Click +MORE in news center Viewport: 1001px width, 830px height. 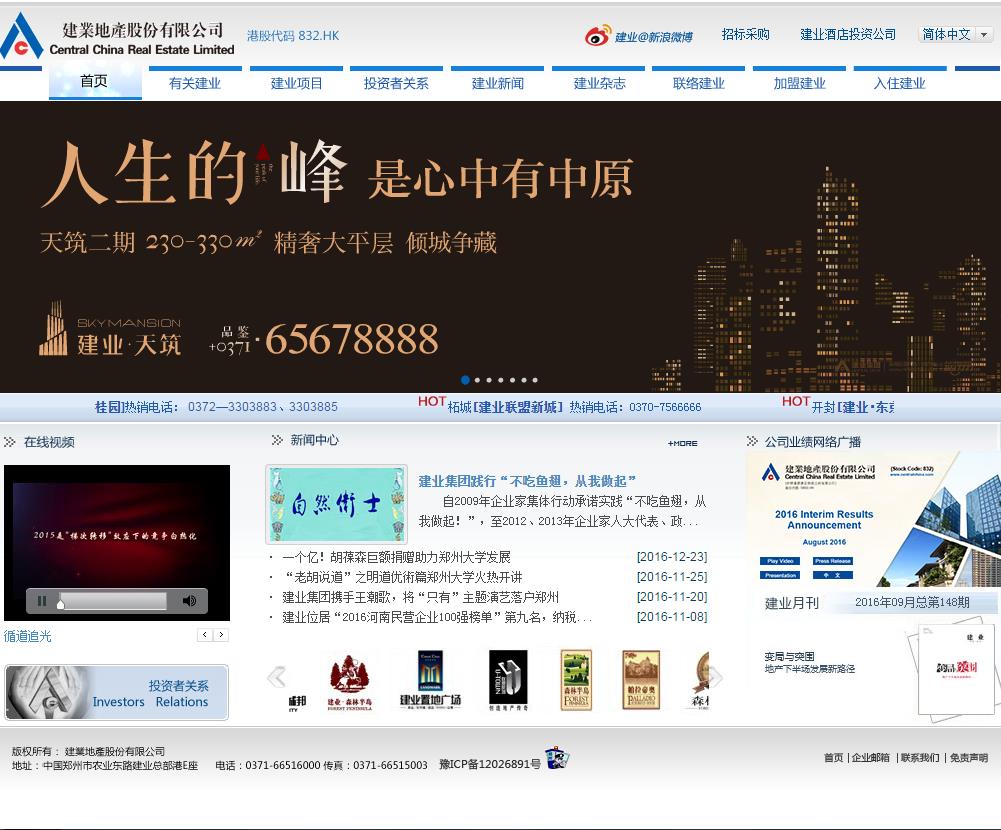tap(682, 443)
